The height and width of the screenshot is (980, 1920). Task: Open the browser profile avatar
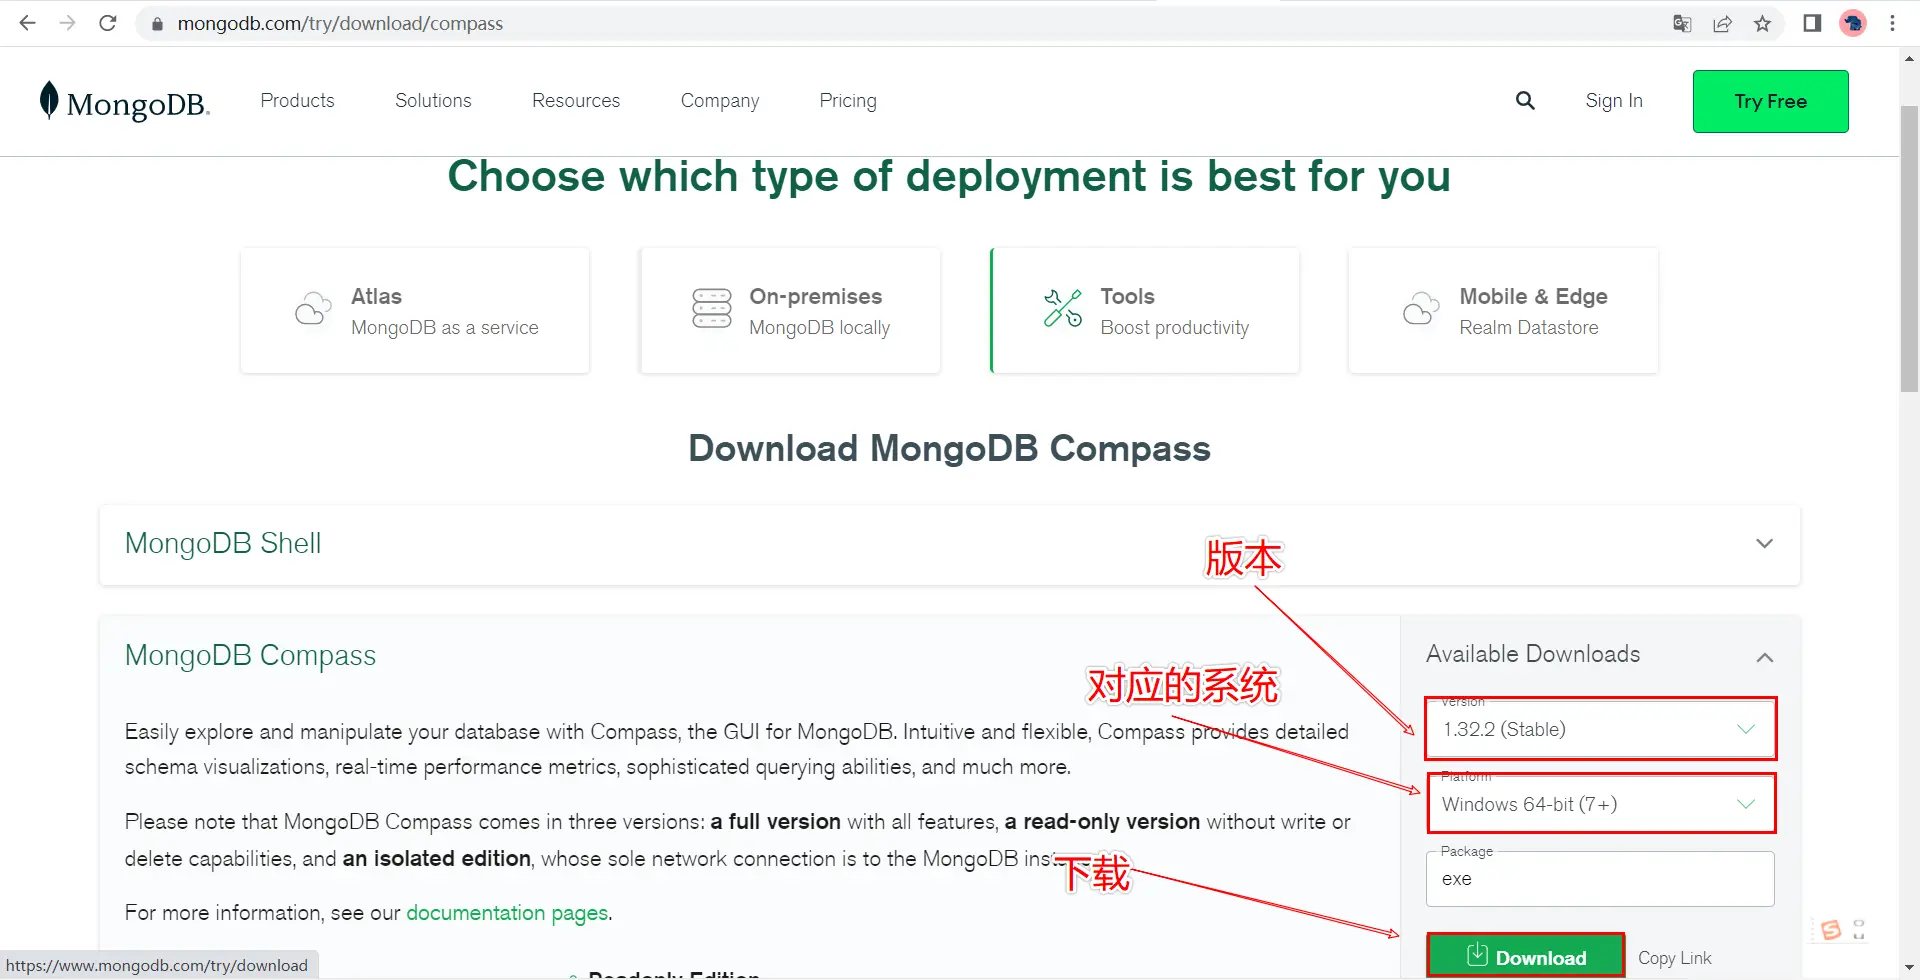tap(1853, 23)
